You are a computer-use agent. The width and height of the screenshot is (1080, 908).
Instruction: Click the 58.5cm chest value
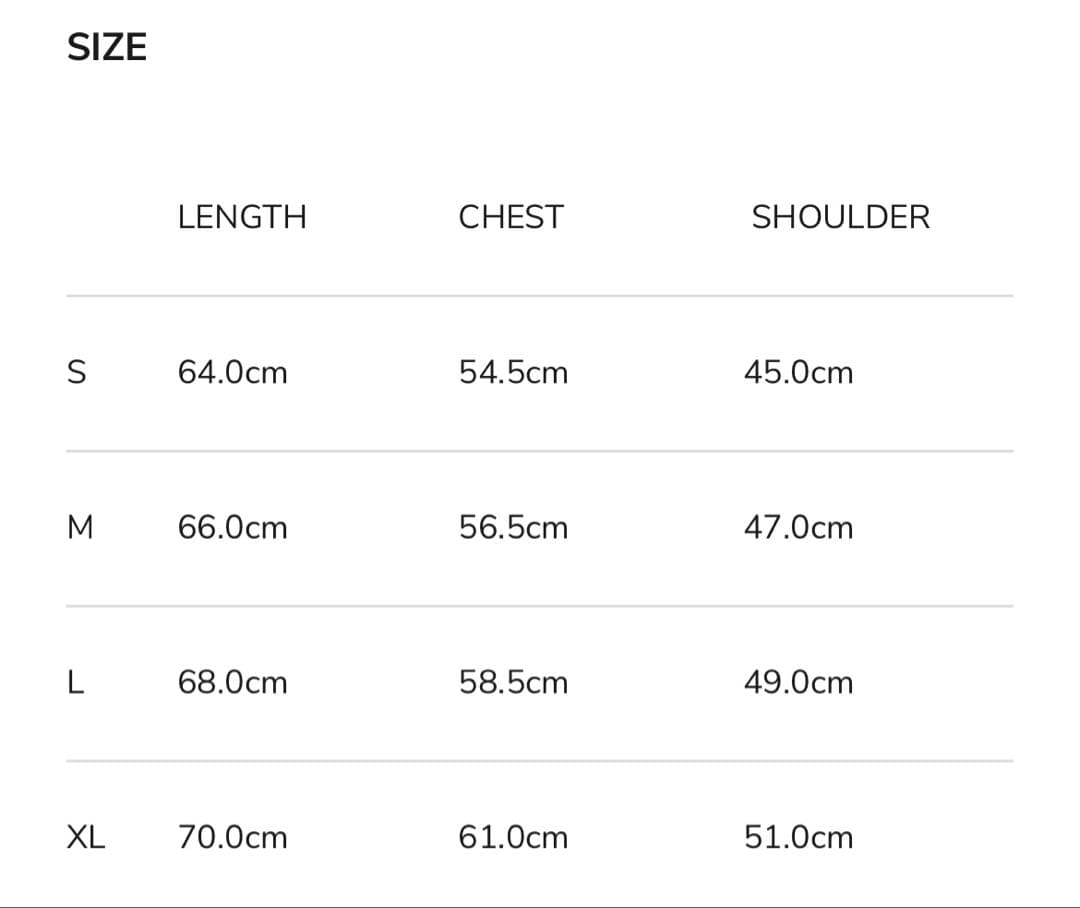[513, 683]
